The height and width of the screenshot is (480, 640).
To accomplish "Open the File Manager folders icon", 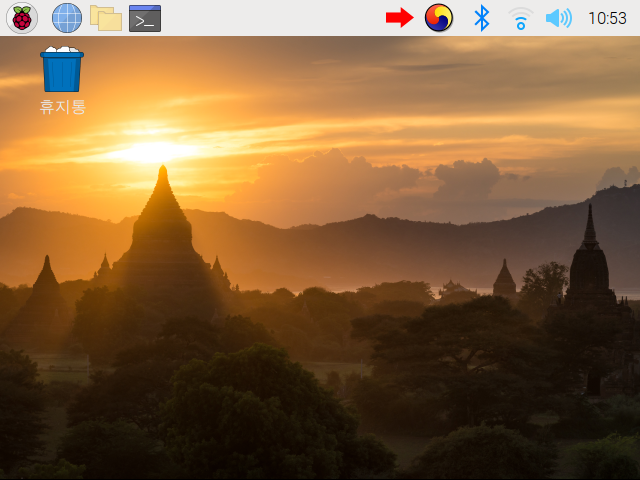I will pyautogui.click(x=106, y=18).
